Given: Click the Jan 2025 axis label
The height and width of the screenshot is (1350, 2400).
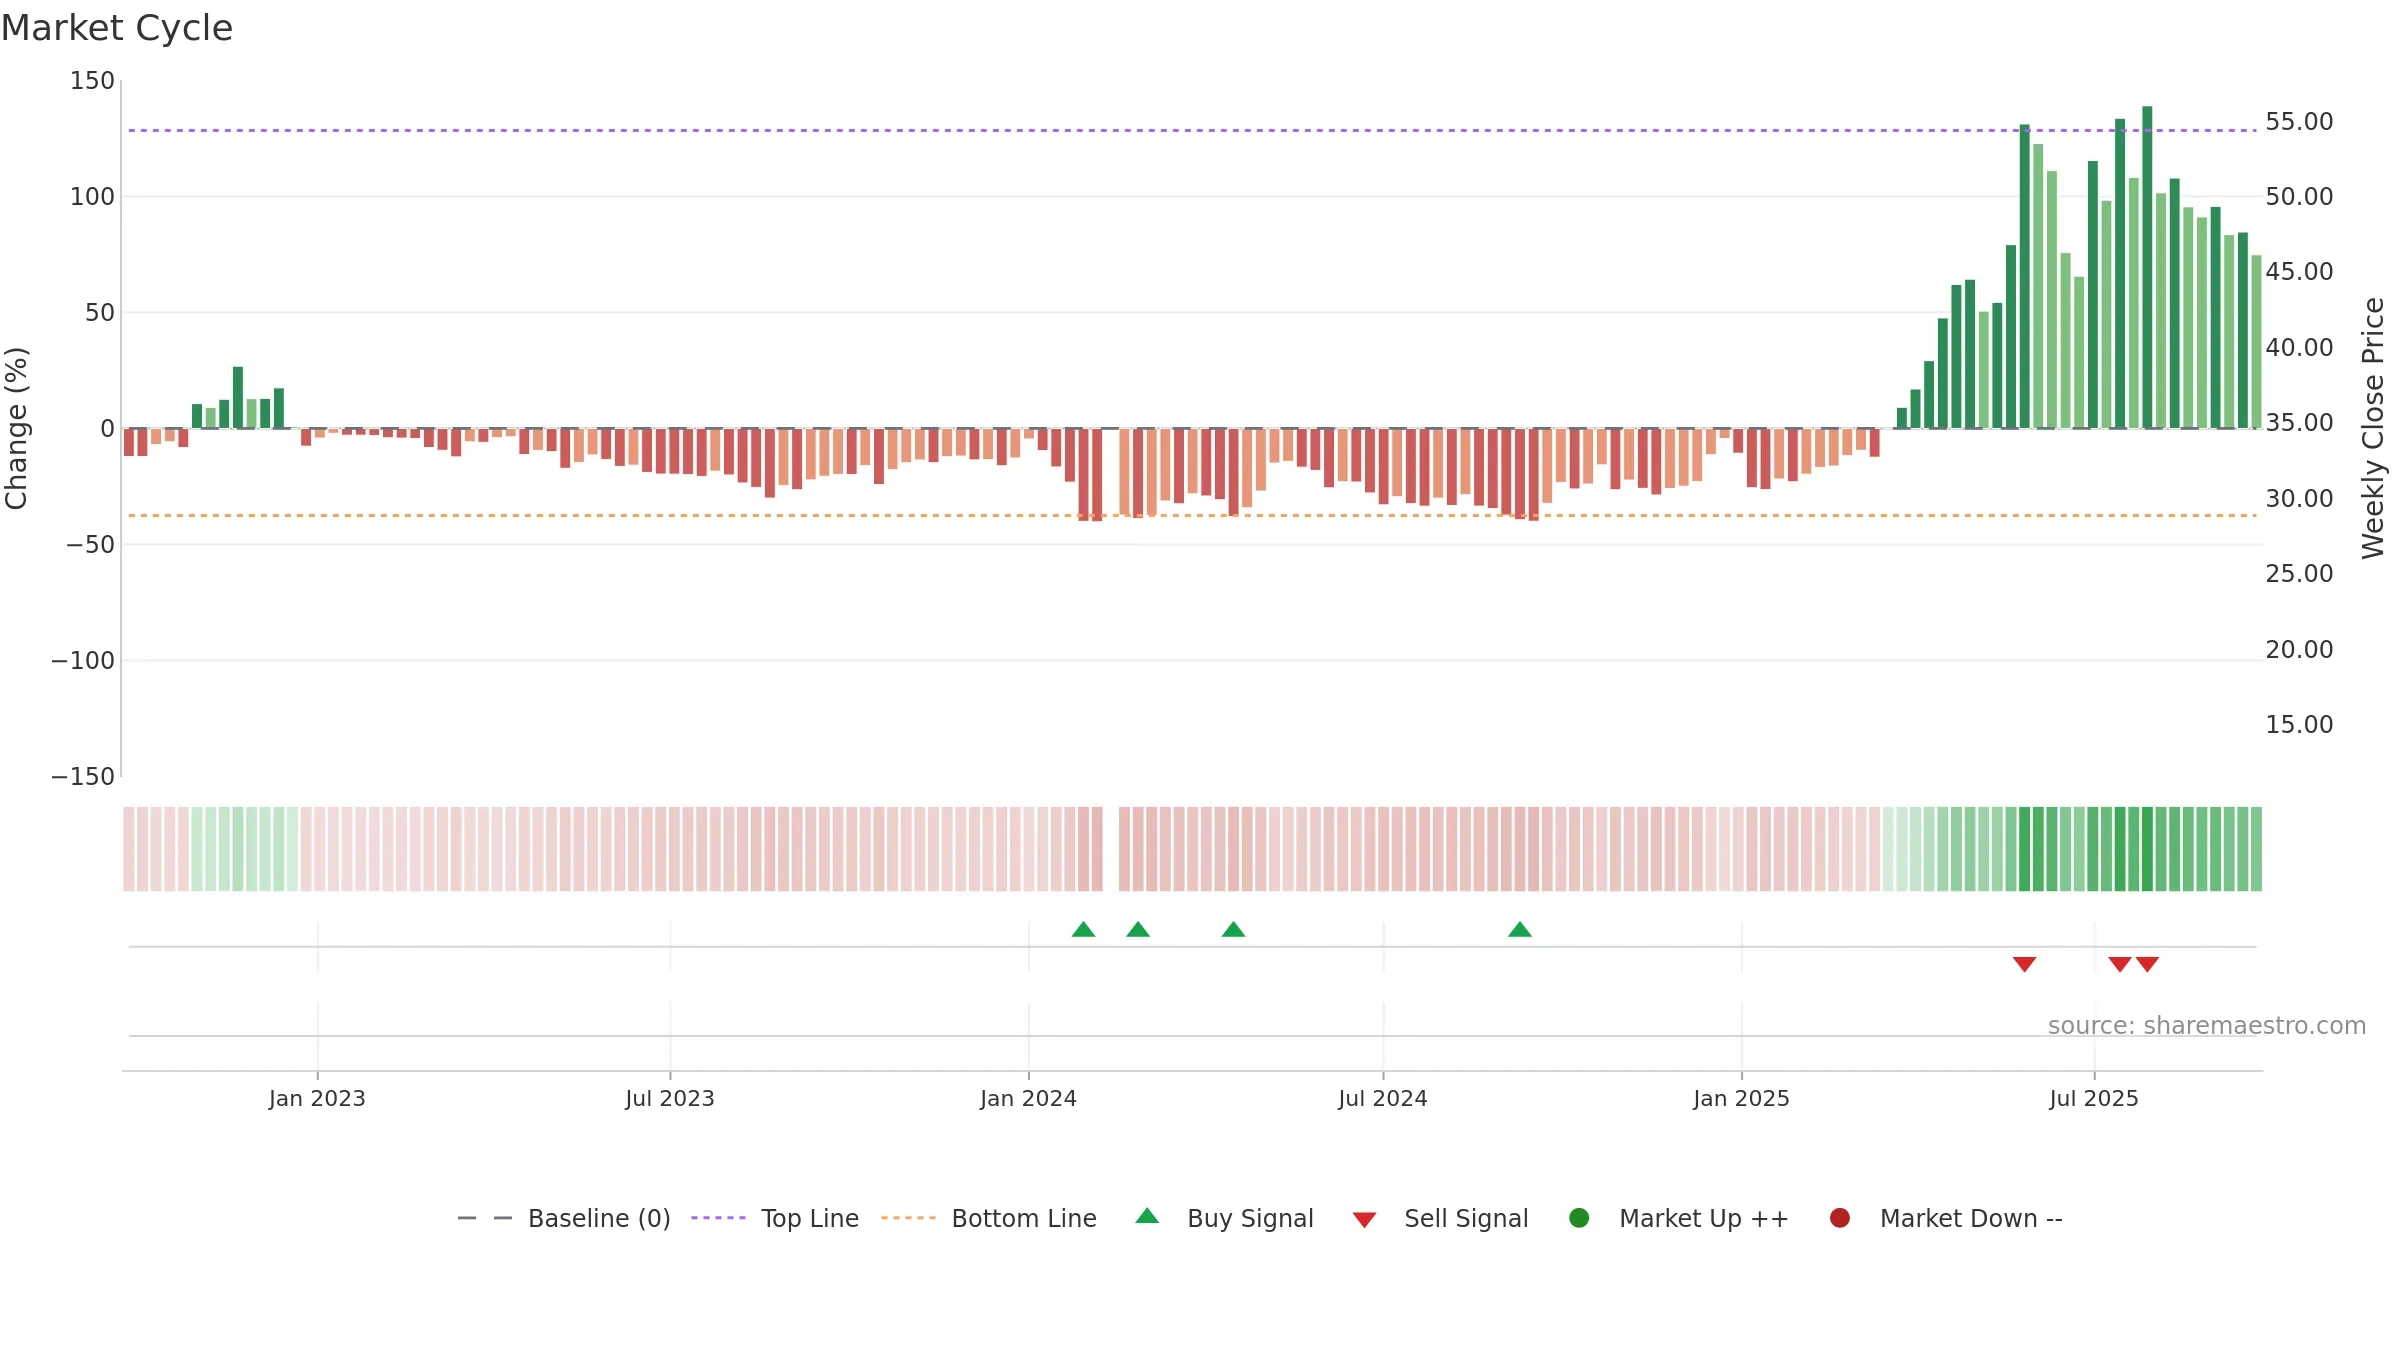Looking at the screenshot, I should pos(1741,1099).
